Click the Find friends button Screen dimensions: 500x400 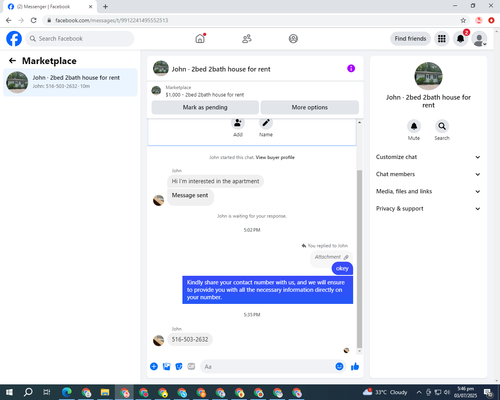pos(410,39)
